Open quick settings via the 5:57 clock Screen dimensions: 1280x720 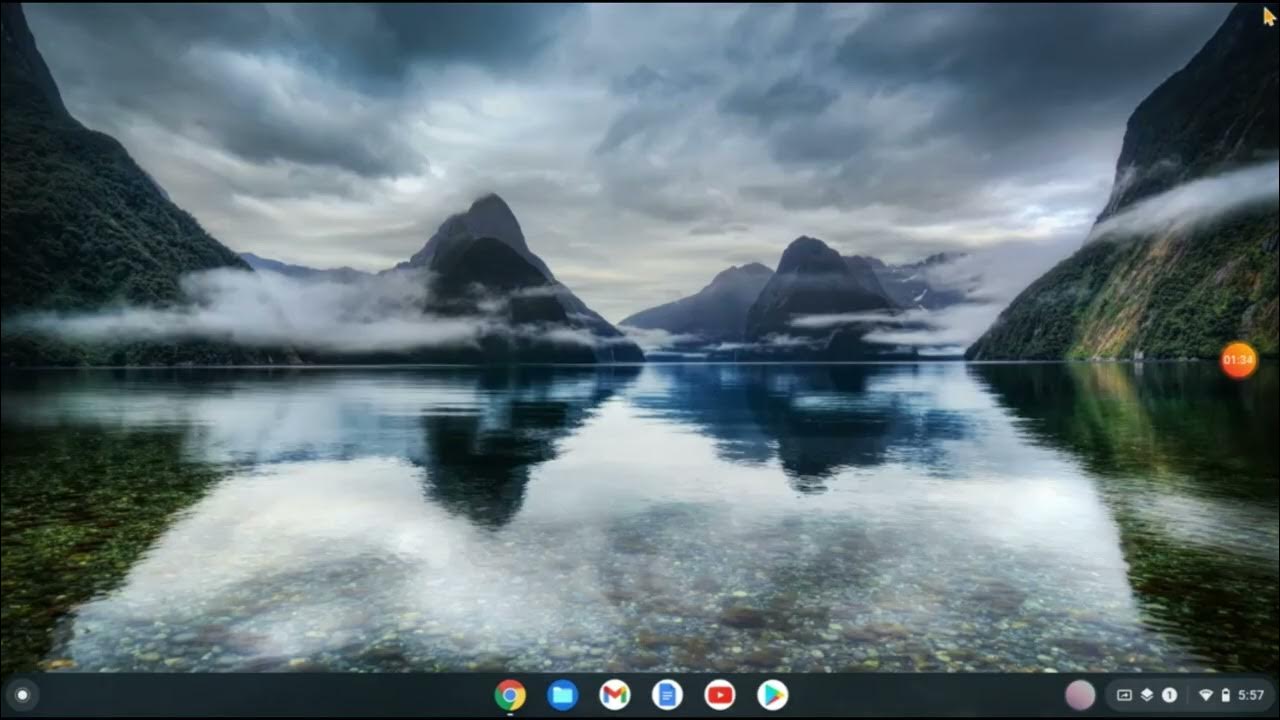tap(1251, 695)
